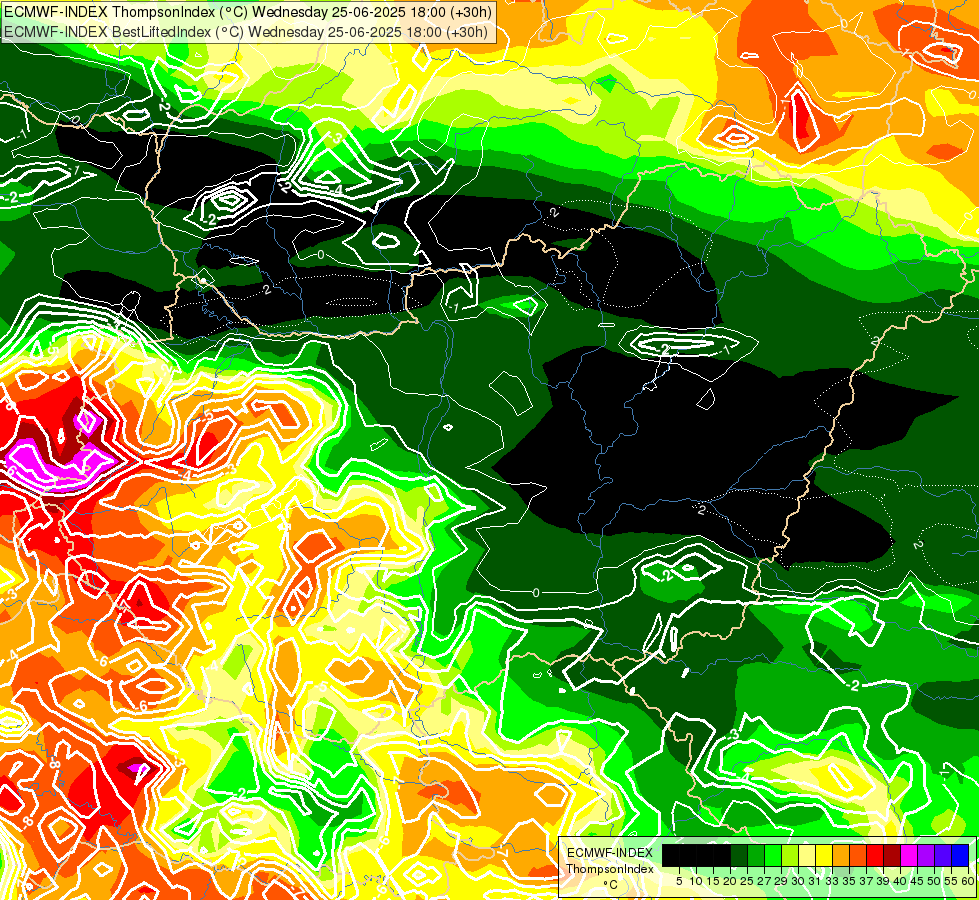Select the magenta 40–45 legend swatch
Viewport: 979px width, 900px height.
pos(909,856)
